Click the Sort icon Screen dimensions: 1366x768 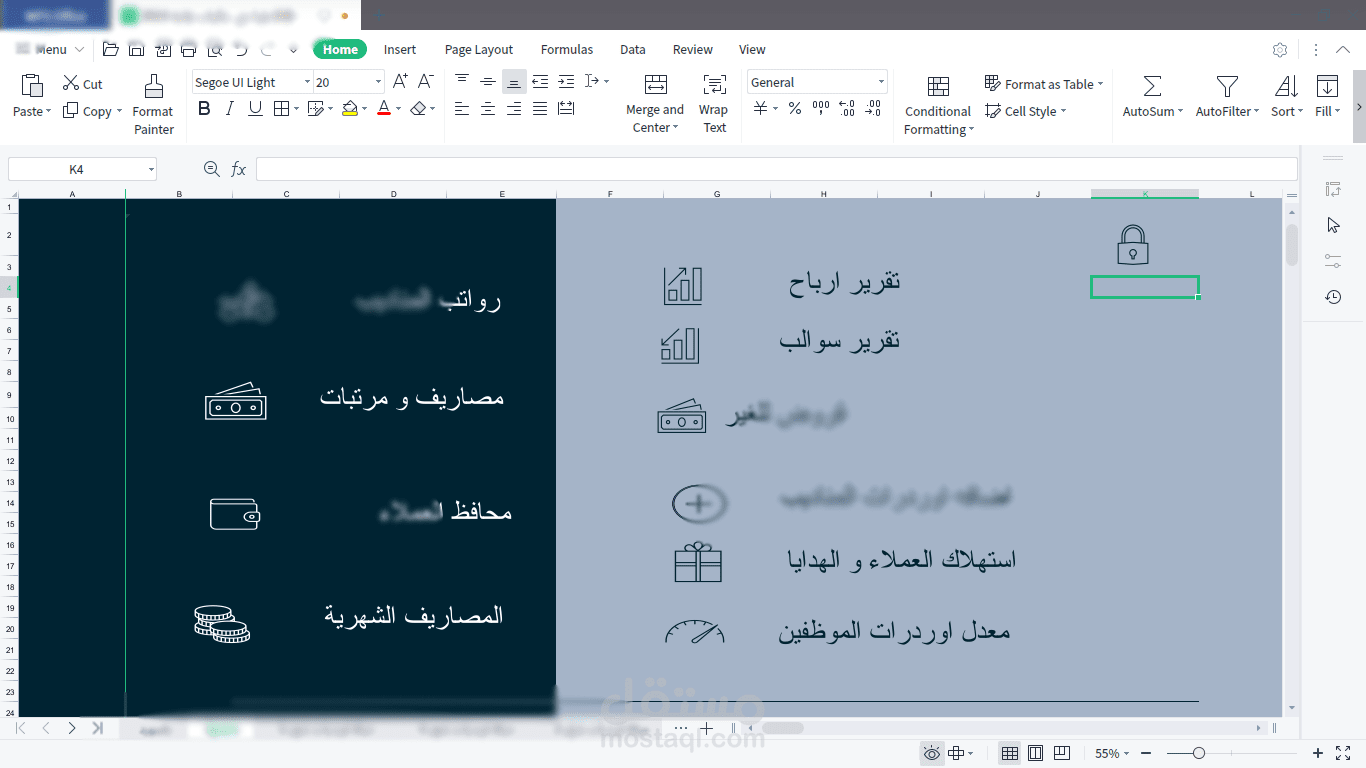[x=1287, y=86]
